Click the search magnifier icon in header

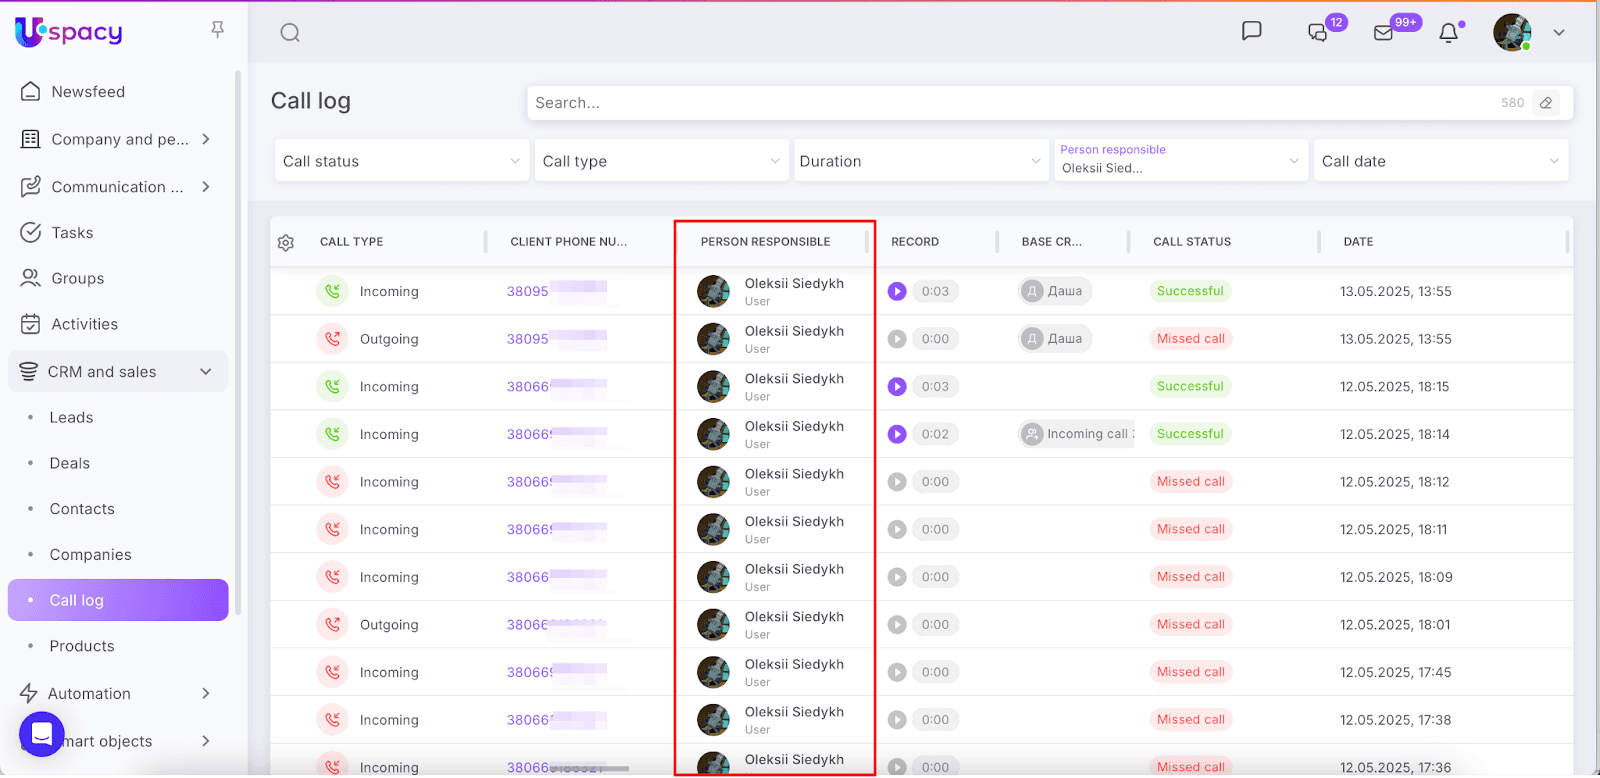(290, 33)
